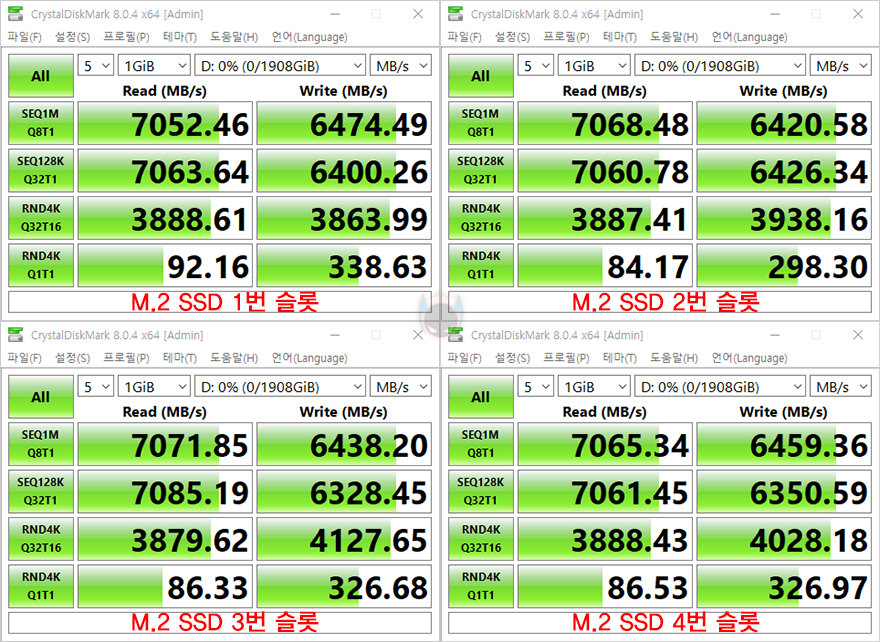Select the 84.17 read result
This screenshot has height=642, width=880.
pos(605,265)
